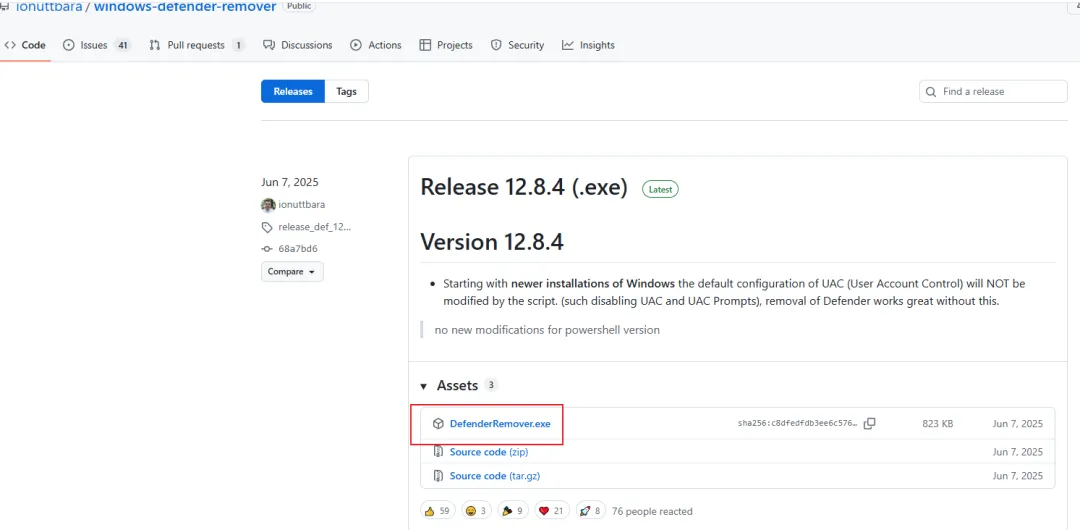Open the release_def_12 tag link
1080x530 pixels.
point(315,227)
